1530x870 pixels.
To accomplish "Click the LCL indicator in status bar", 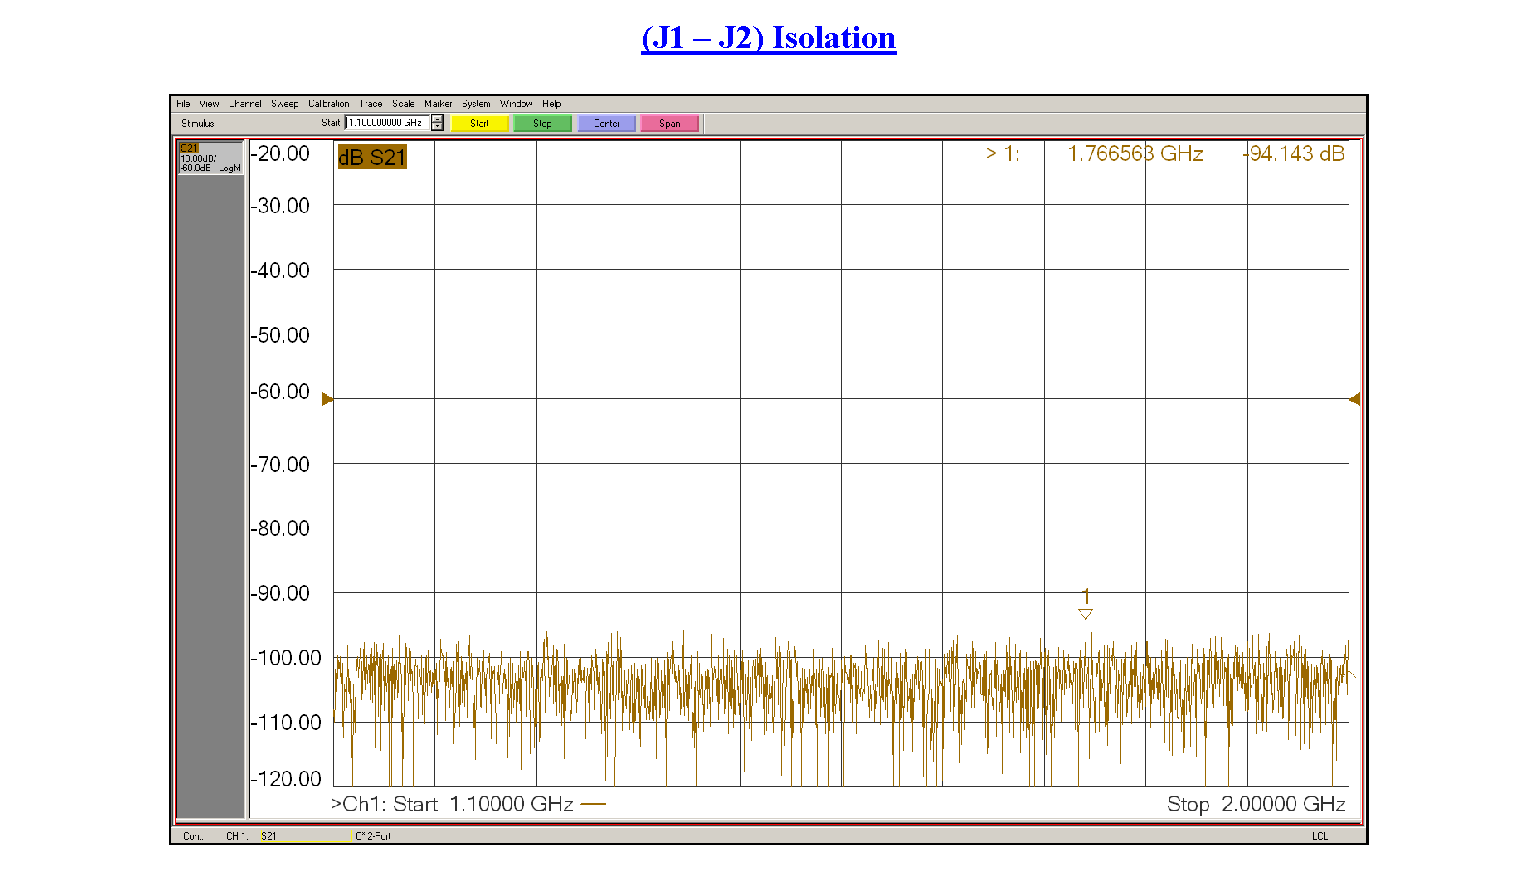I will 1320,836.
